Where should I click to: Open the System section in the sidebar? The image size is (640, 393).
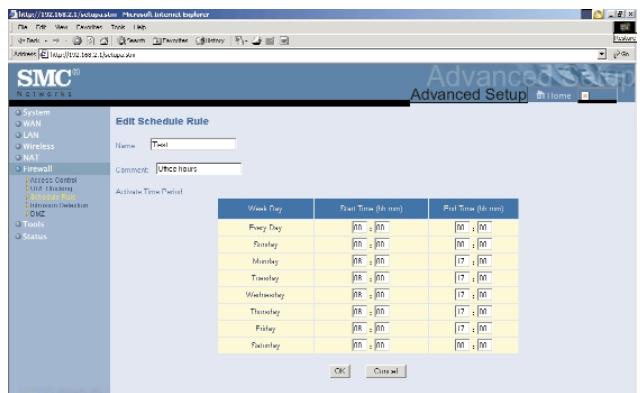(36, 112)
